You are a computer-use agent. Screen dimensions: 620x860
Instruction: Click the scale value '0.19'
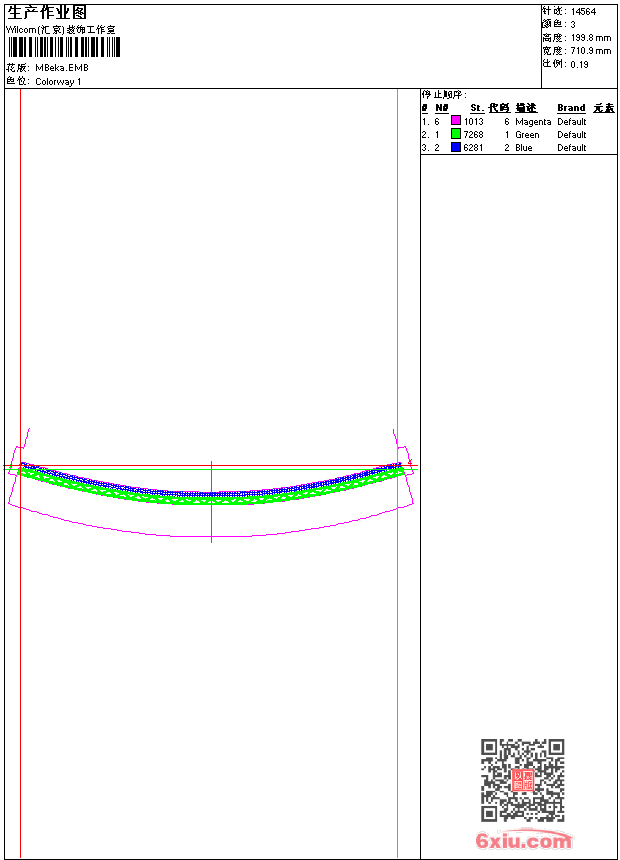point(579,65)
